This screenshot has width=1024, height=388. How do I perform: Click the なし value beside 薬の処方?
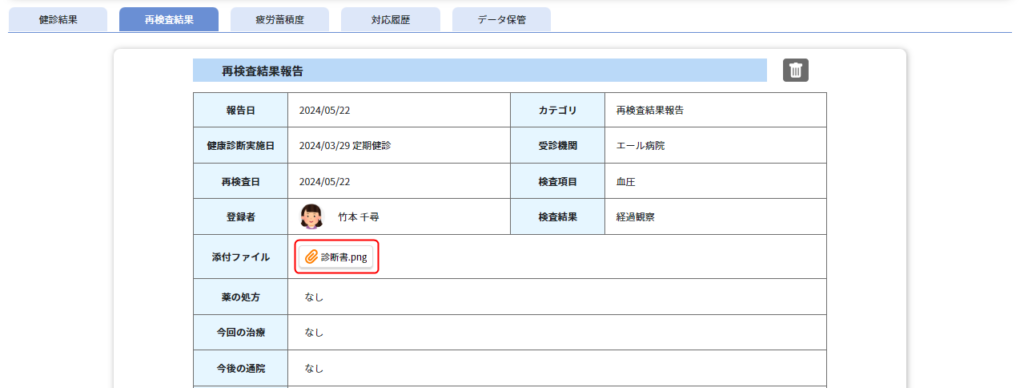[x=314, y=297]
